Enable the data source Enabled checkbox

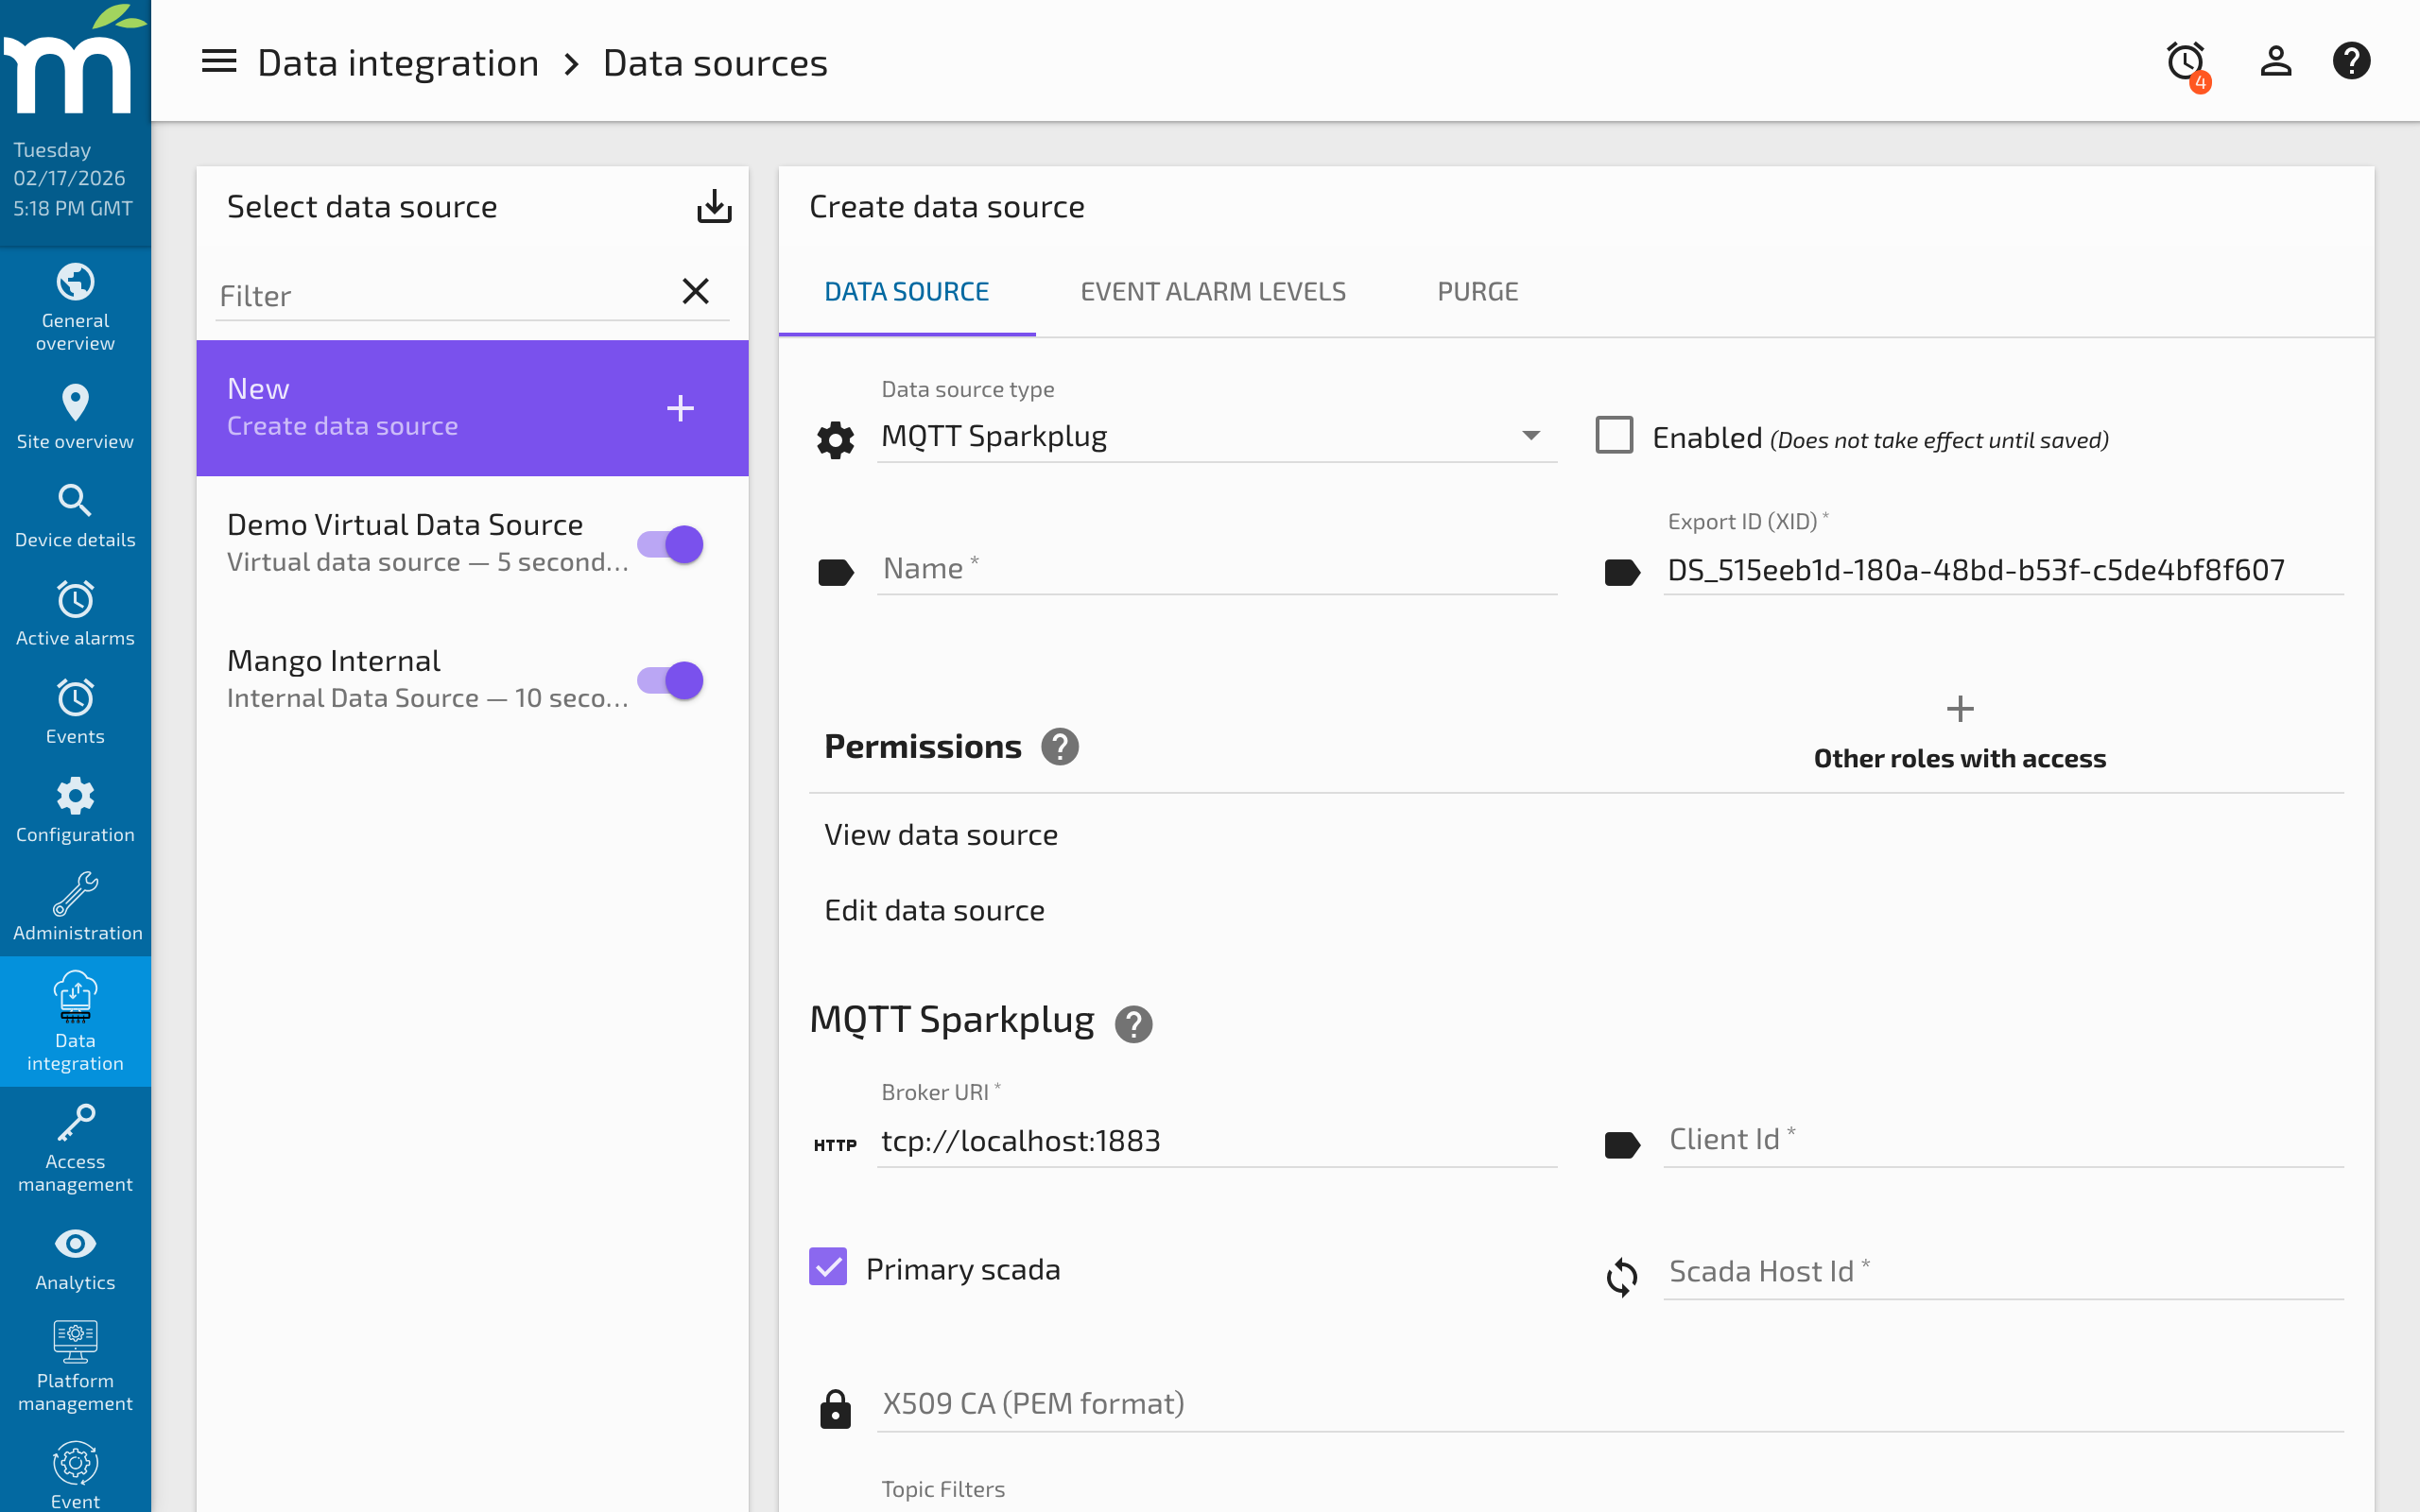coord(1614,435)
